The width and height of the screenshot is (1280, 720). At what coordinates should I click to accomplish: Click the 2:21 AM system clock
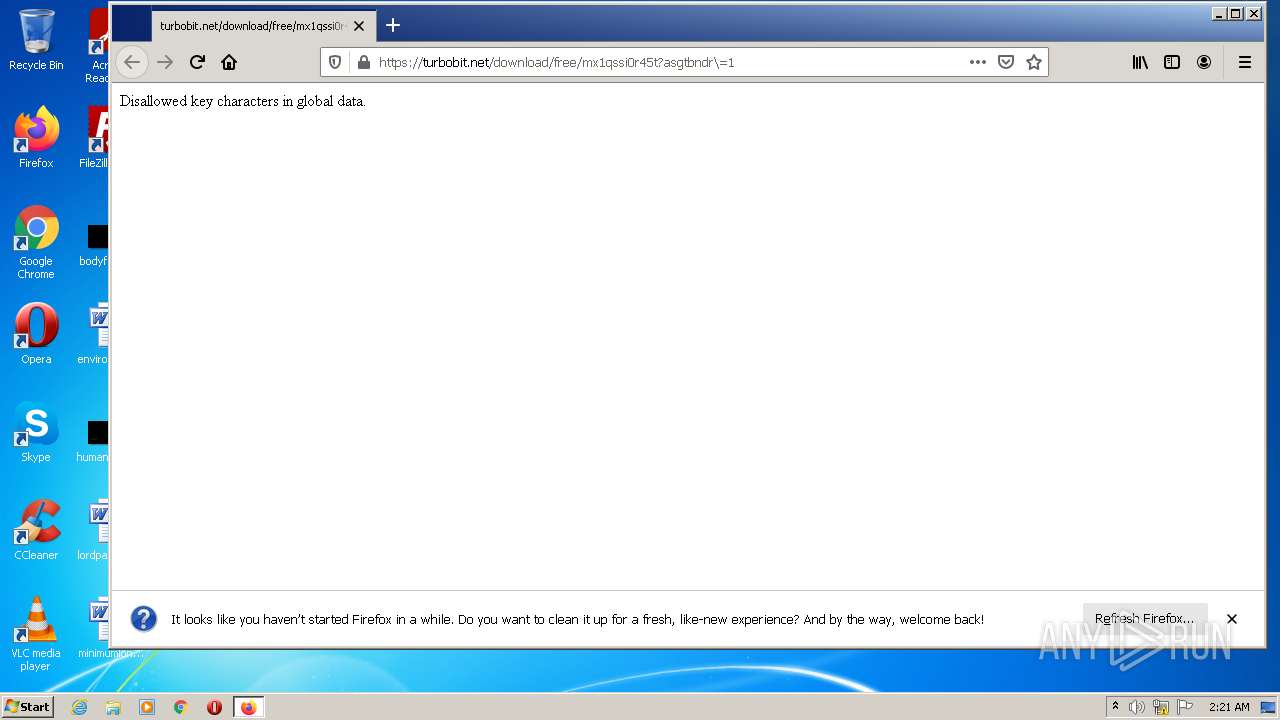pyautogui.click(x=1229, y=707)
